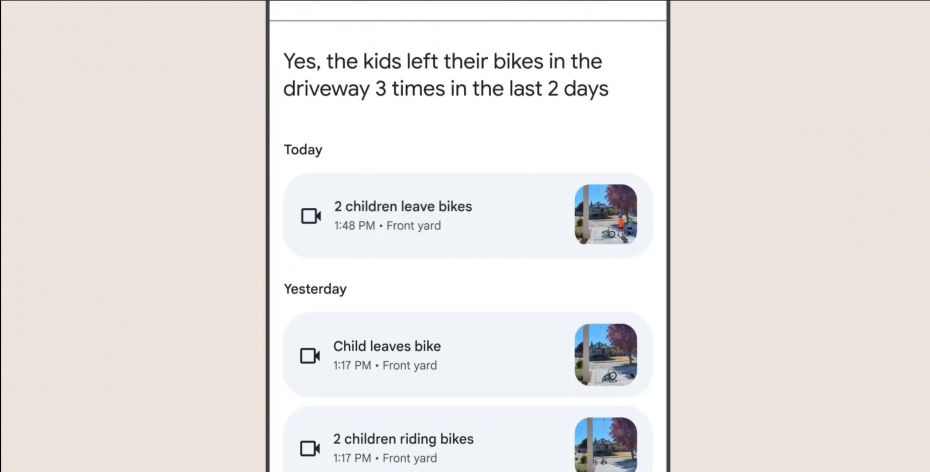Click camera icon beside 2 children riding bikes
Image resolution: width=930 pixels, height=472 pixels.
tap(310, 448)
